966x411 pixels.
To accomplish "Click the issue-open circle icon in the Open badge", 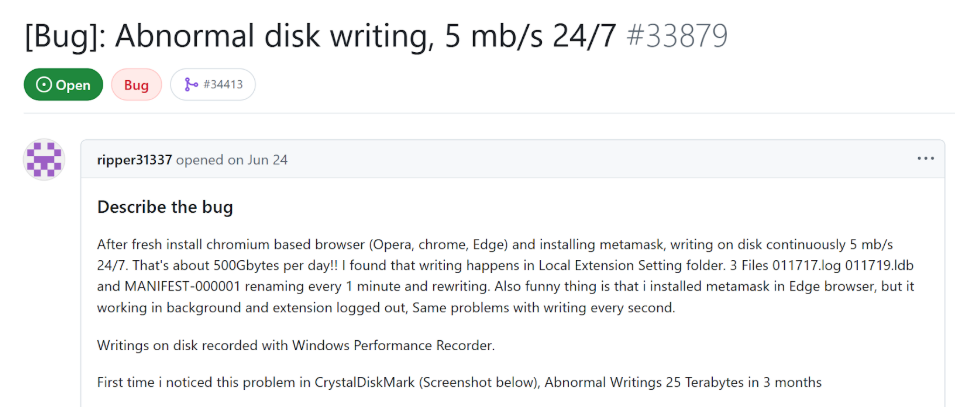I will (43, 85).
